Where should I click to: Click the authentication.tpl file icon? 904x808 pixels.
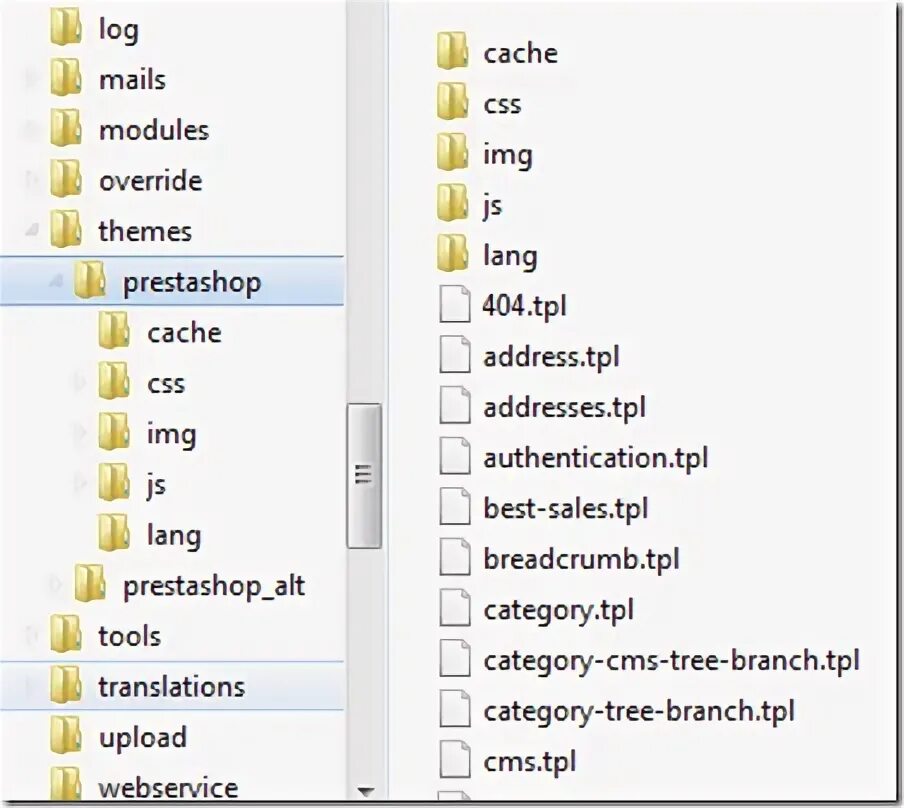455,457
